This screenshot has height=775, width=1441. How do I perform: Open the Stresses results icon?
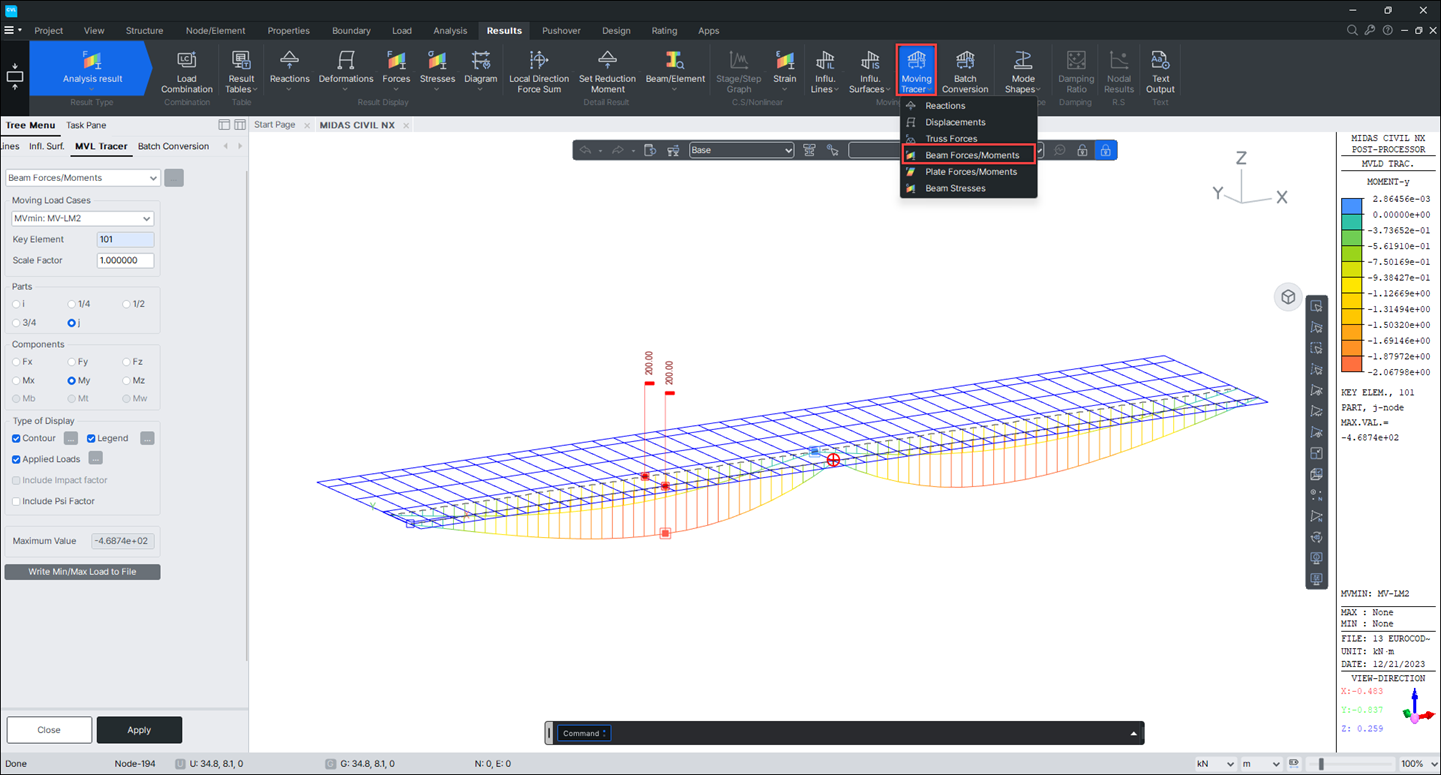point(437,70)
